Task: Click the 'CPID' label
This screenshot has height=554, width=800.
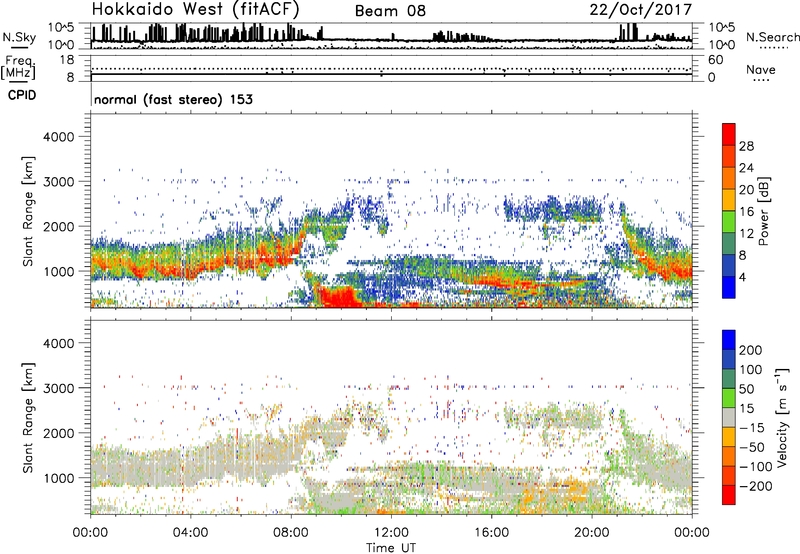Action: 22,95
